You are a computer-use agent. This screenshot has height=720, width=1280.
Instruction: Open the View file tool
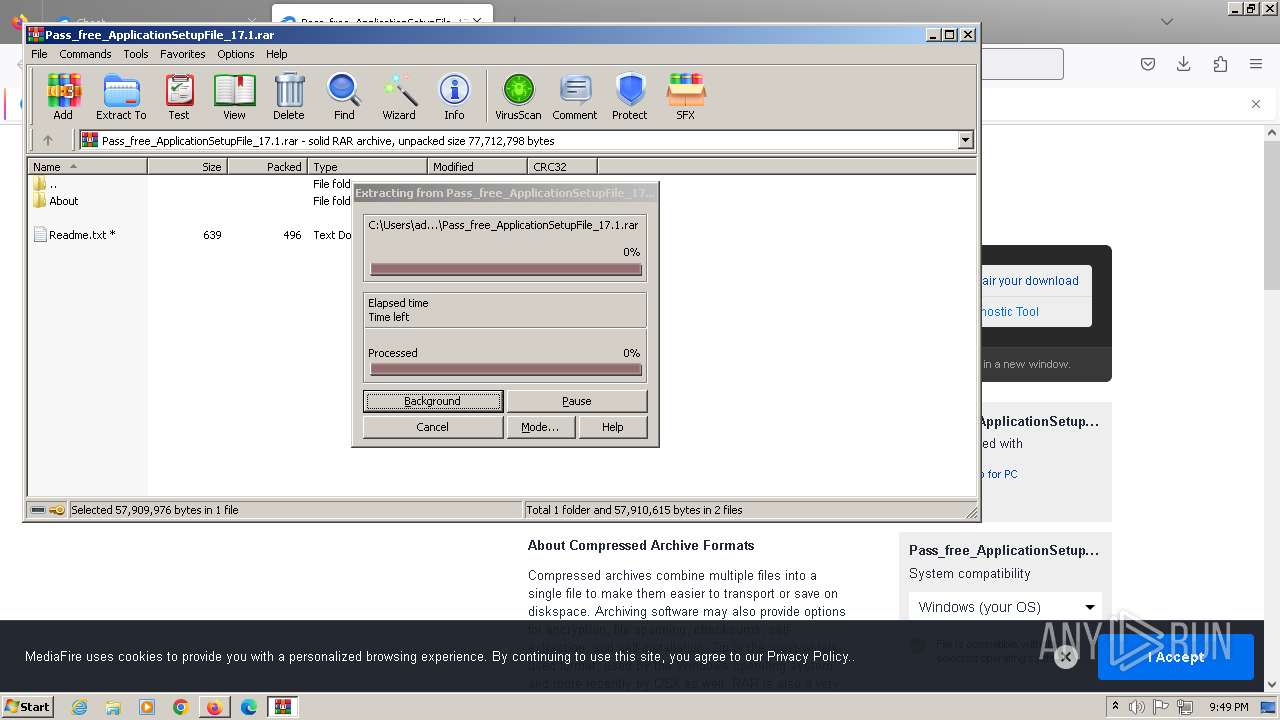tap(234, 97)
